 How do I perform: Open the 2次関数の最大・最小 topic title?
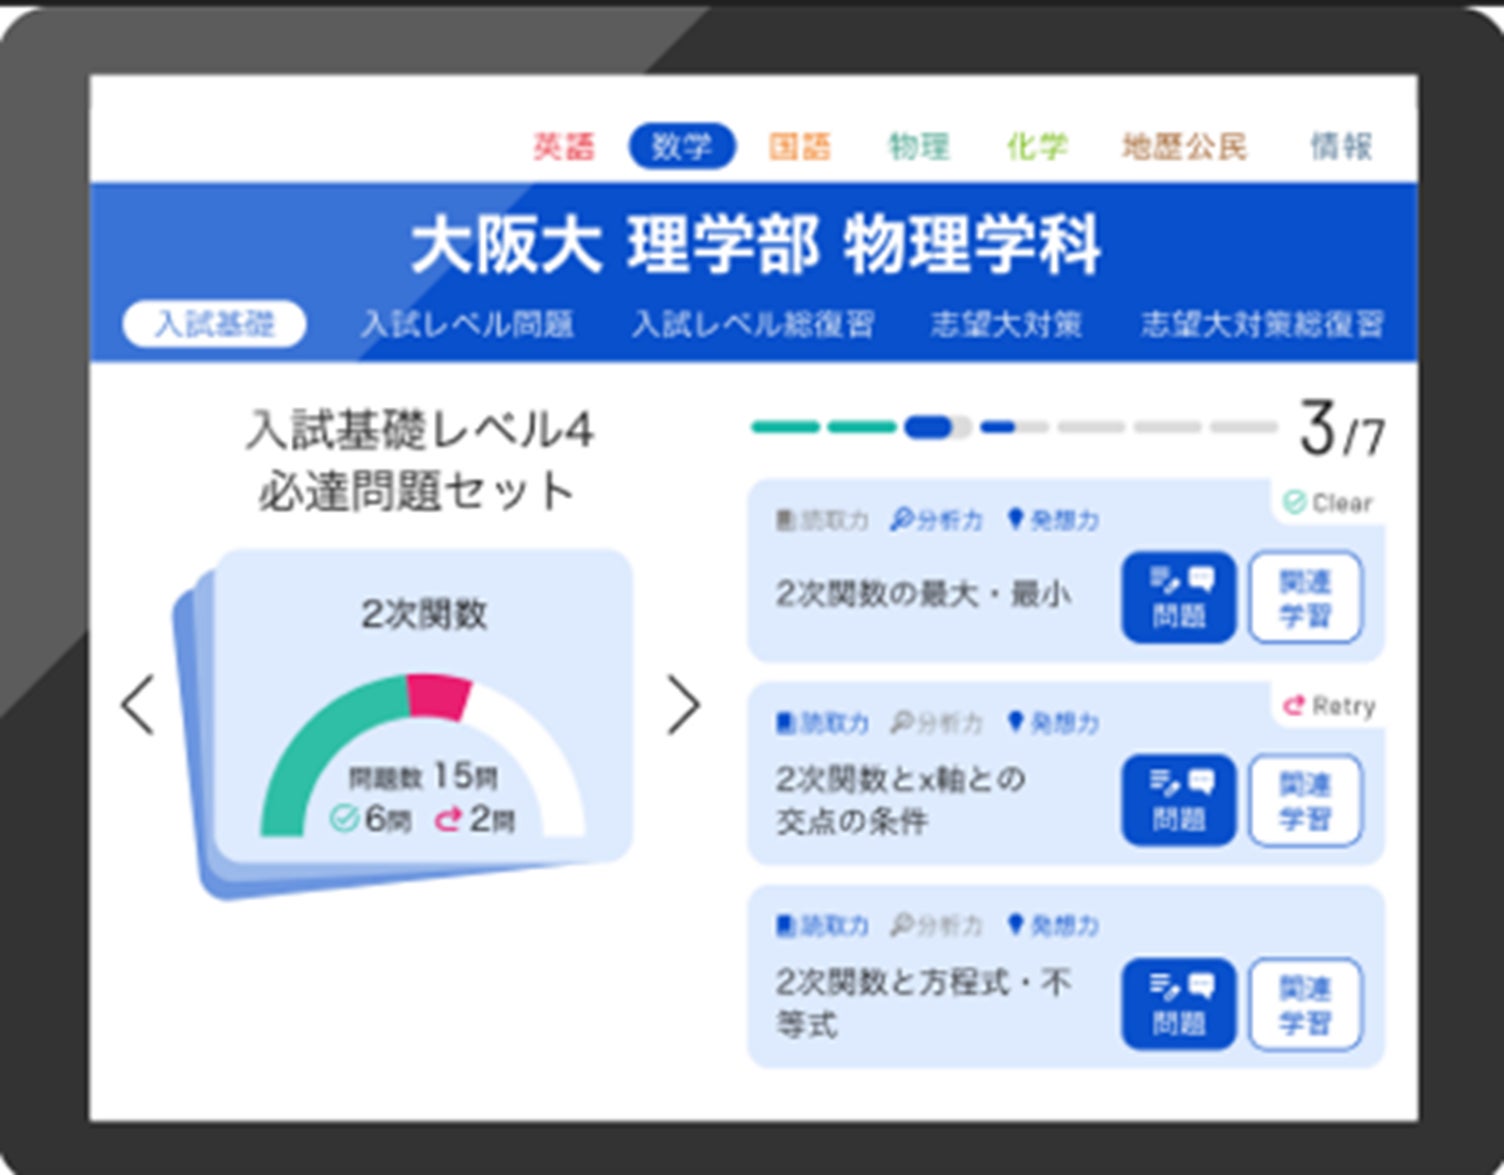tap(923, 594)
